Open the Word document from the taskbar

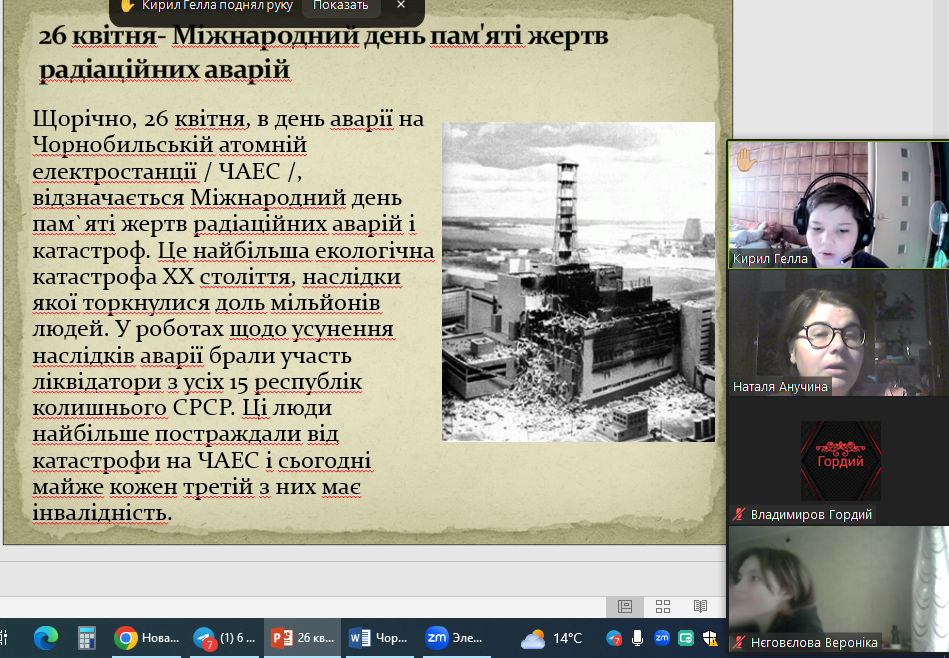[x=379, y=638]
